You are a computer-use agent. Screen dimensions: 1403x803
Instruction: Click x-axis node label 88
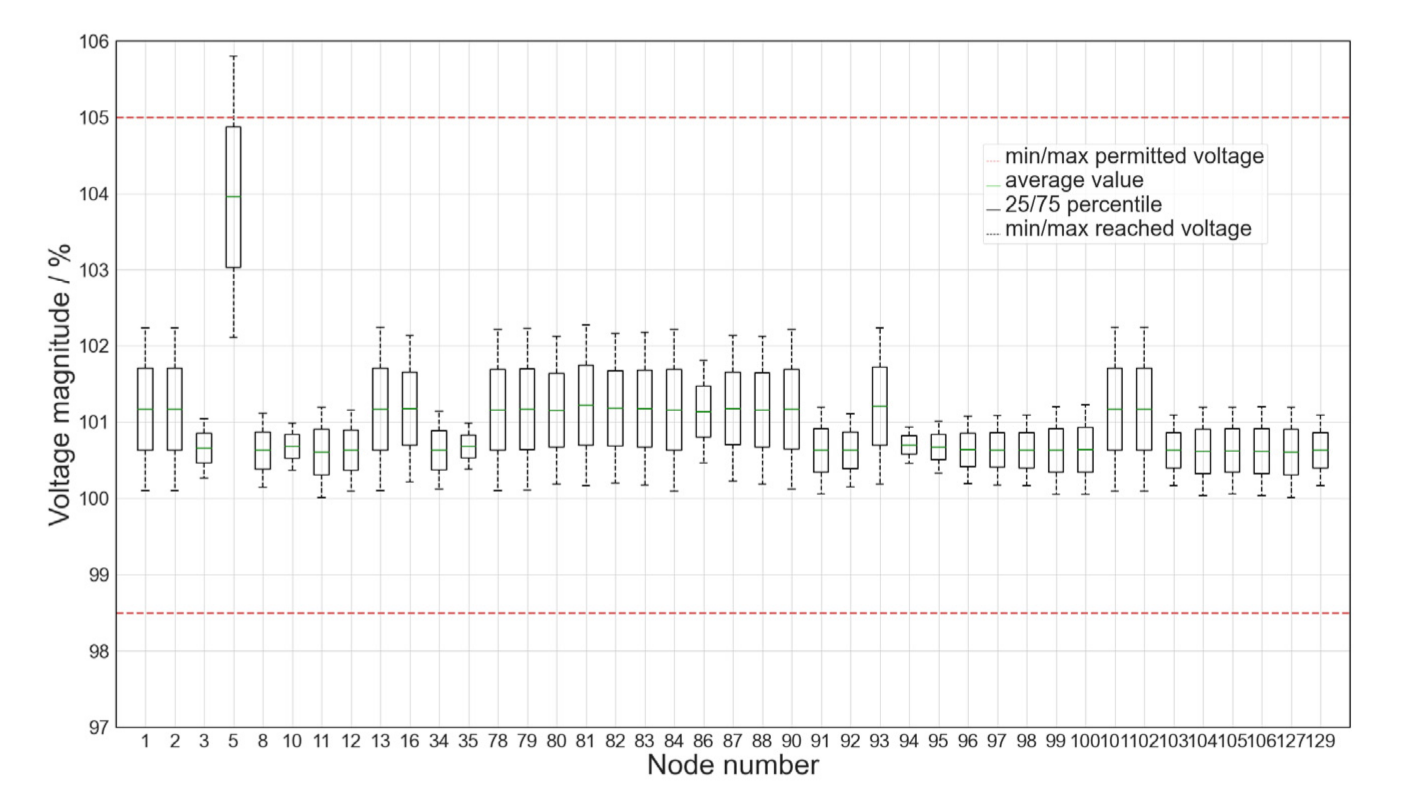762,742
